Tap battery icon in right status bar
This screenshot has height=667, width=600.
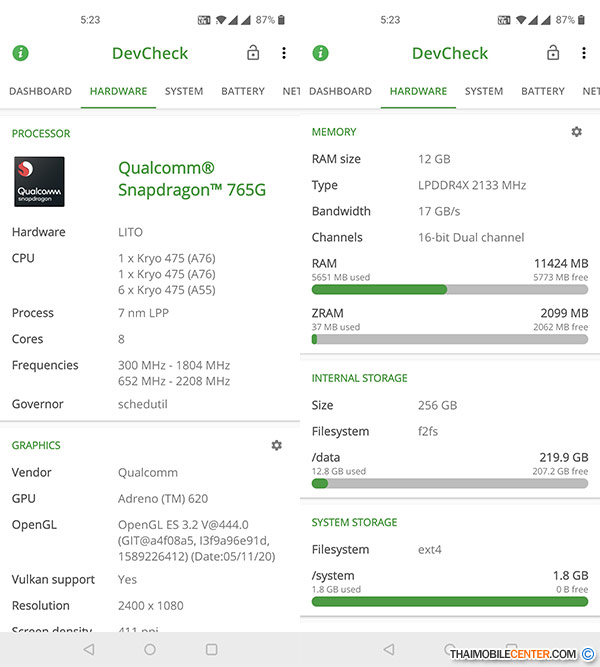click(x=581, y=20)
